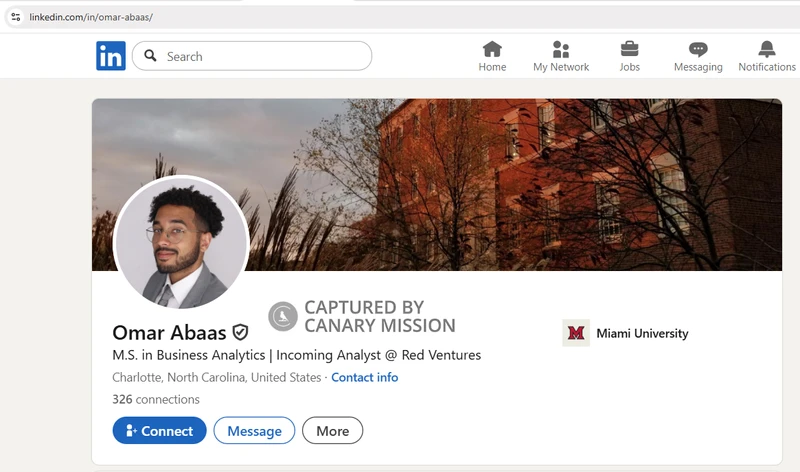Image resolution: width=800 pixels, height=472 pixels.
Task: Click the Charlotte, North Carolina location text
Action: pyautogui.click(x=216, y=377)
